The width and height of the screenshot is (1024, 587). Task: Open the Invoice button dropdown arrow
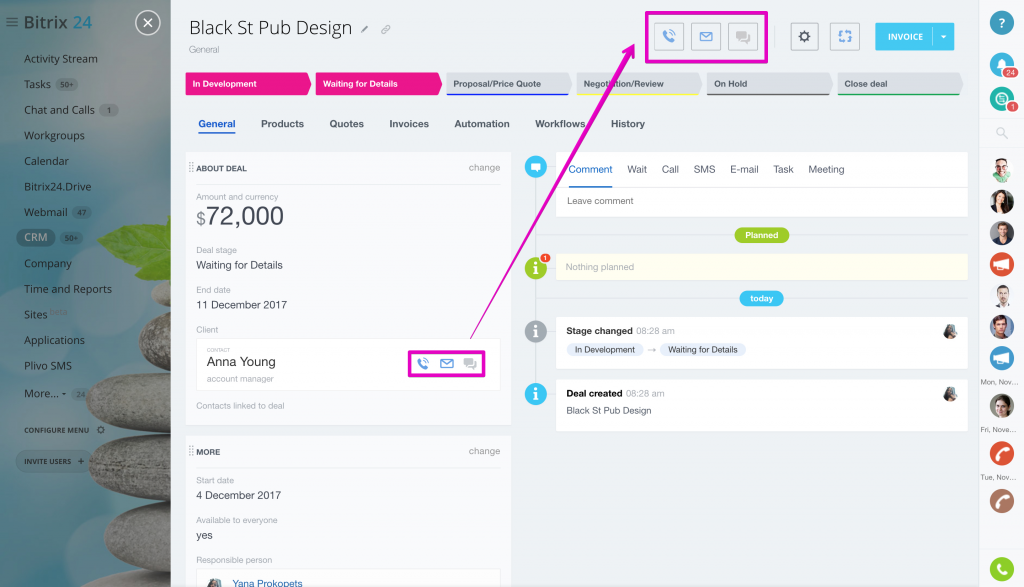pyautogui.click(x=944, y=37)
